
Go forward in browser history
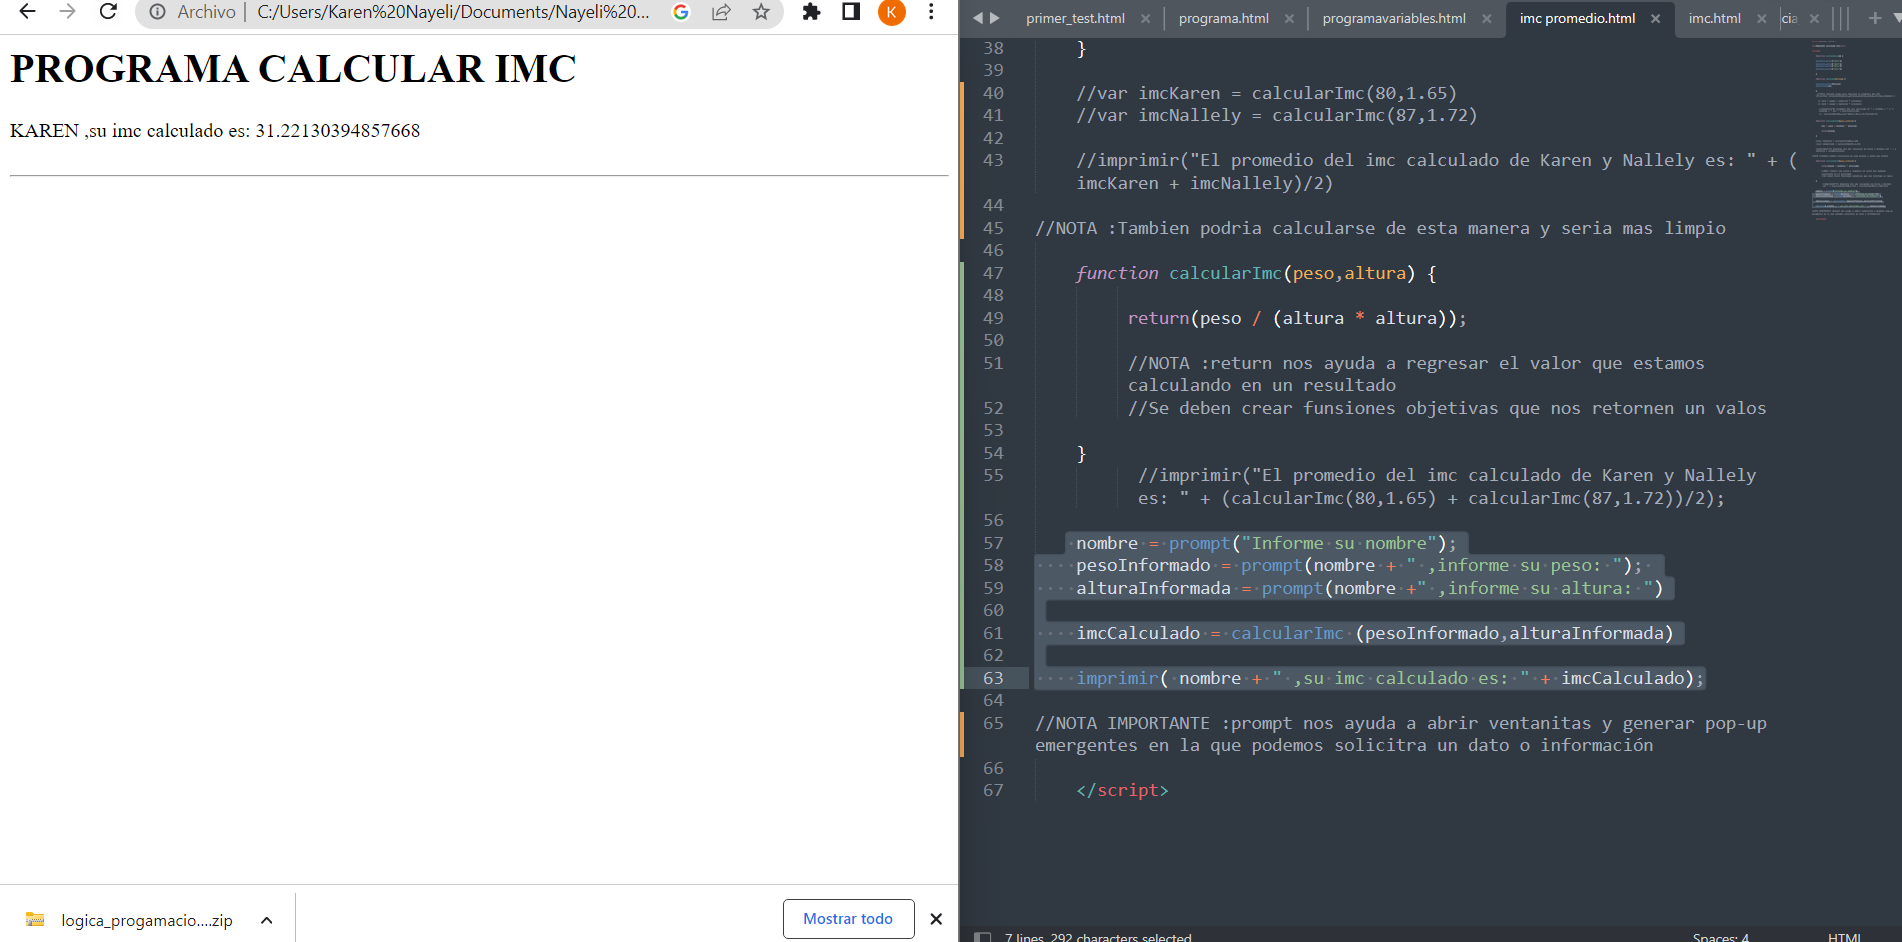[x=67, y=12]
